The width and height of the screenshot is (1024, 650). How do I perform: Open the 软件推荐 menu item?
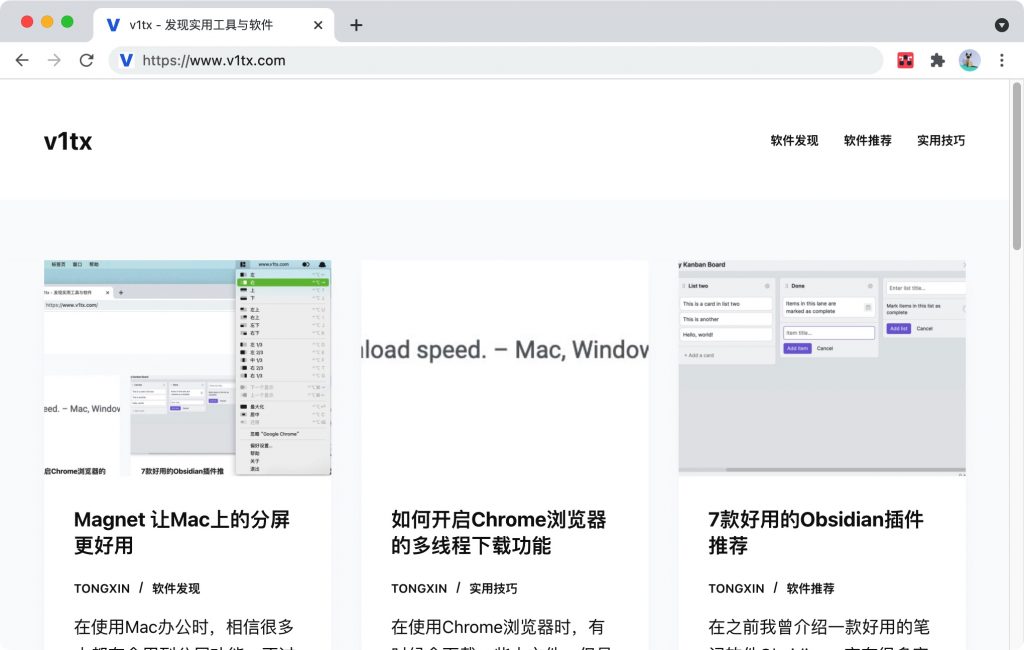click(x=867, y=140)
